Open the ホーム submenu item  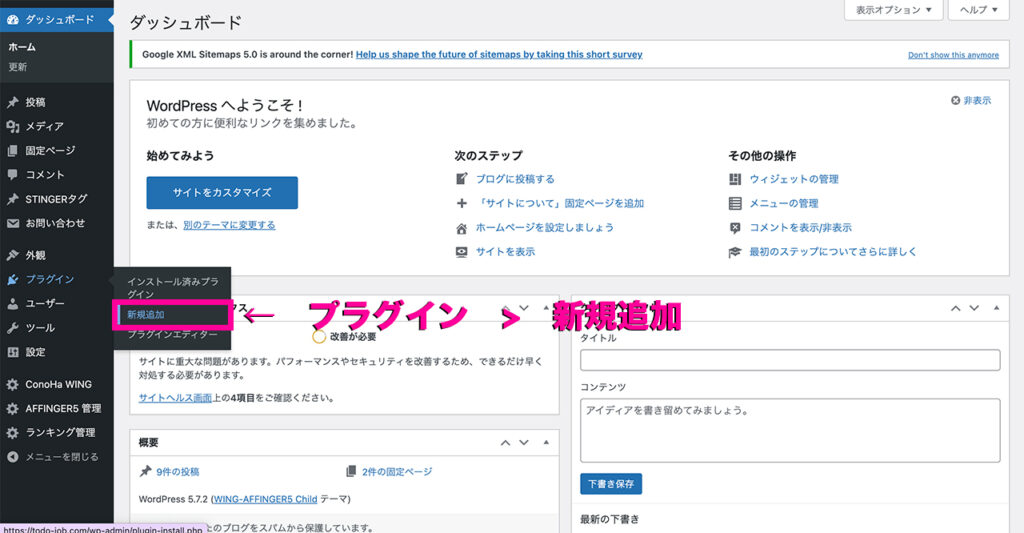(22, 47)
